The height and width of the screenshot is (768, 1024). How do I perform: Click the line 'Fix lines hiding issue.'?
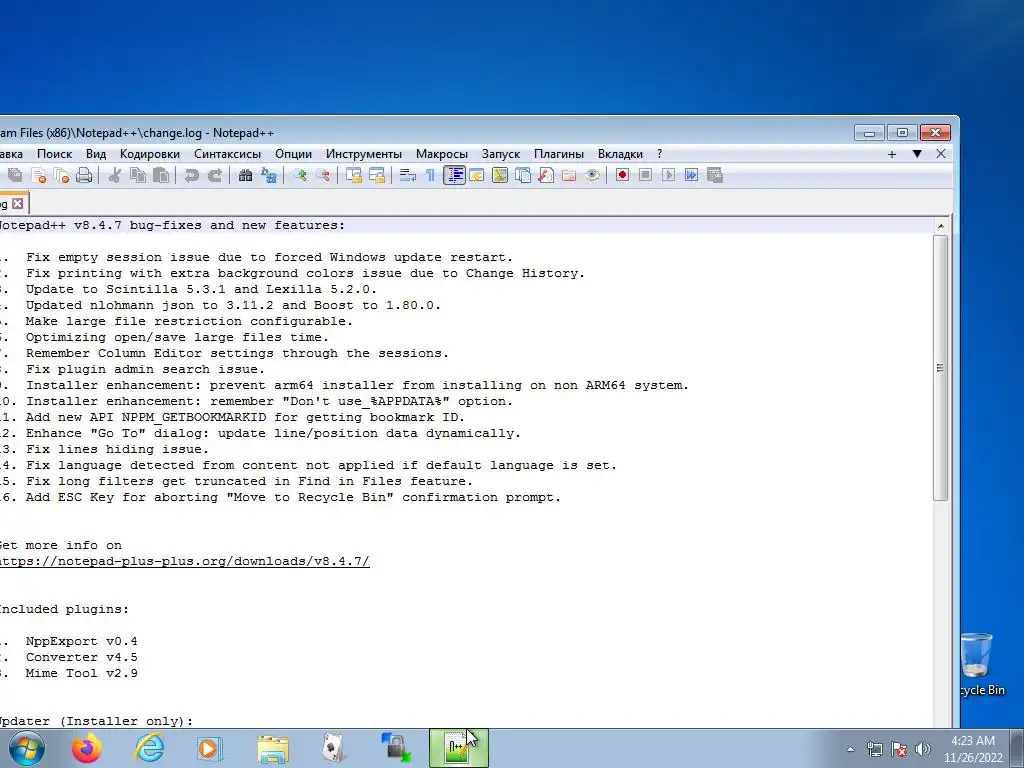pos(118,449)
